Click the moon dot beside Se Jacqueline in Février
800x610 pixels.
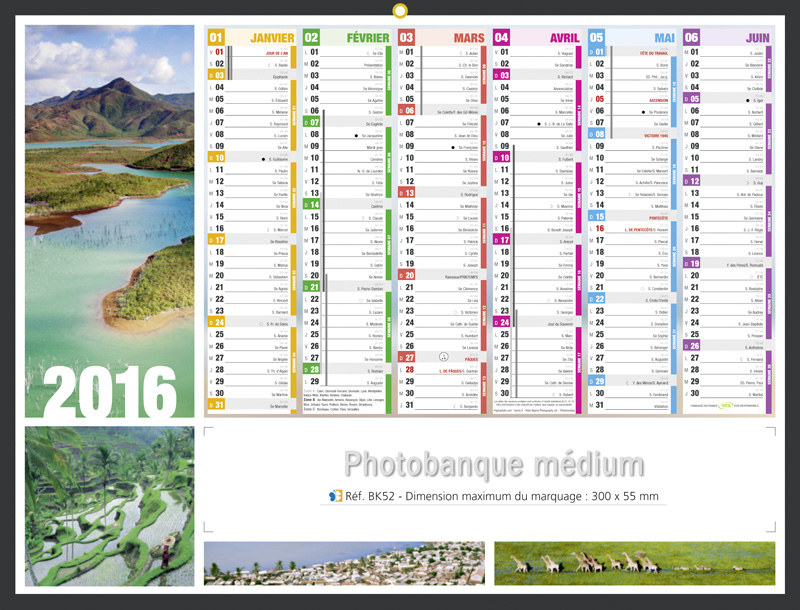coord(356,135)
